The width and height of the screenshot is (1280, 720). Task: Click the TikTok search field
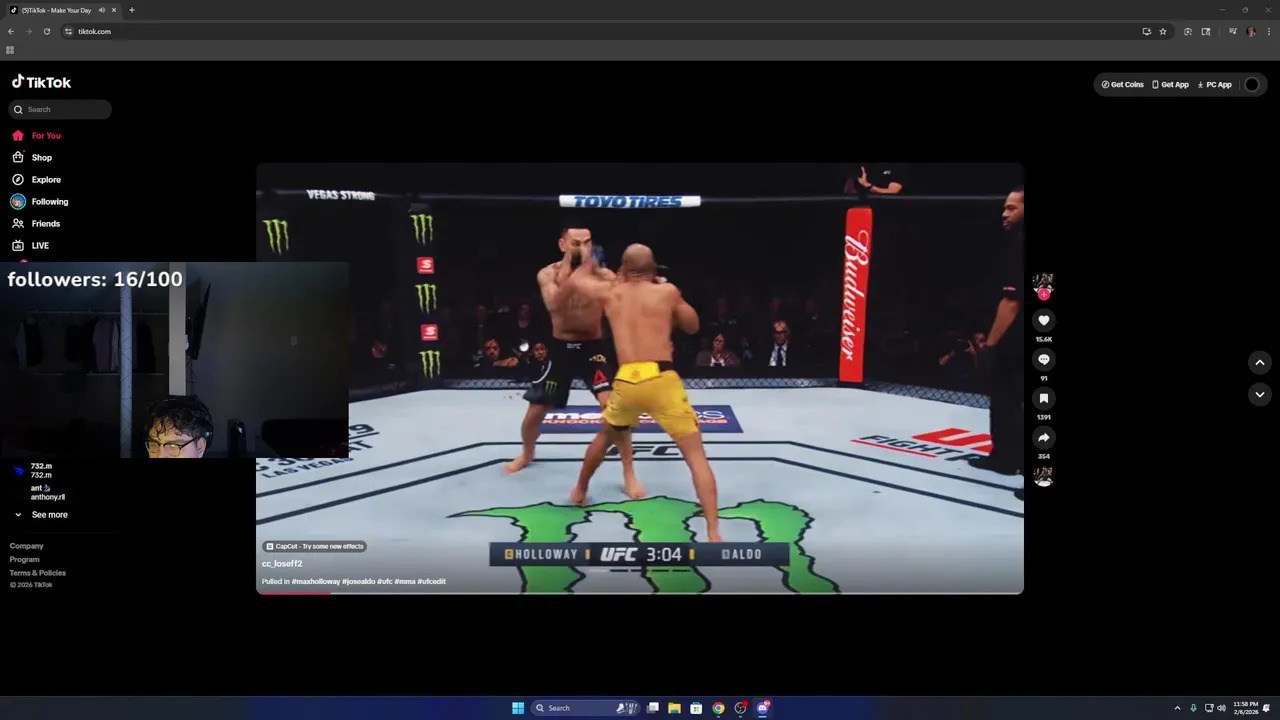61,109
